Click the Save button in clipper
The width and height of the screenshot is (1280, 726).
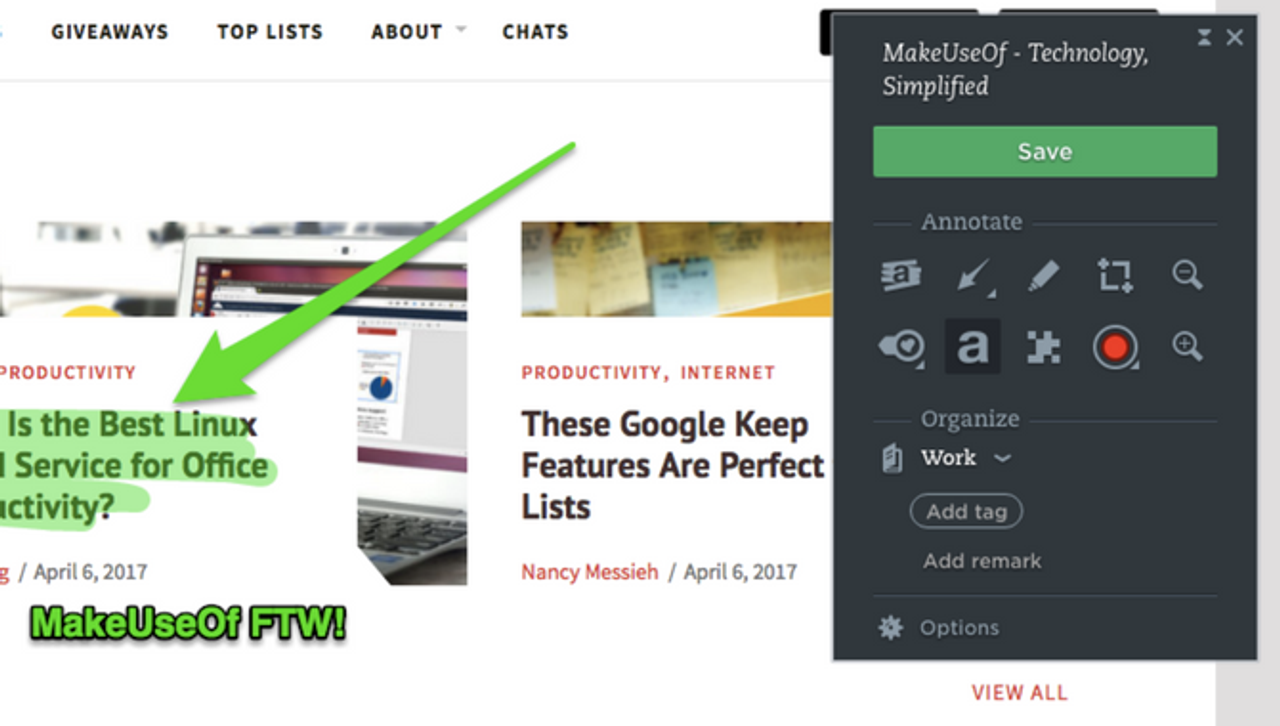1044,152
